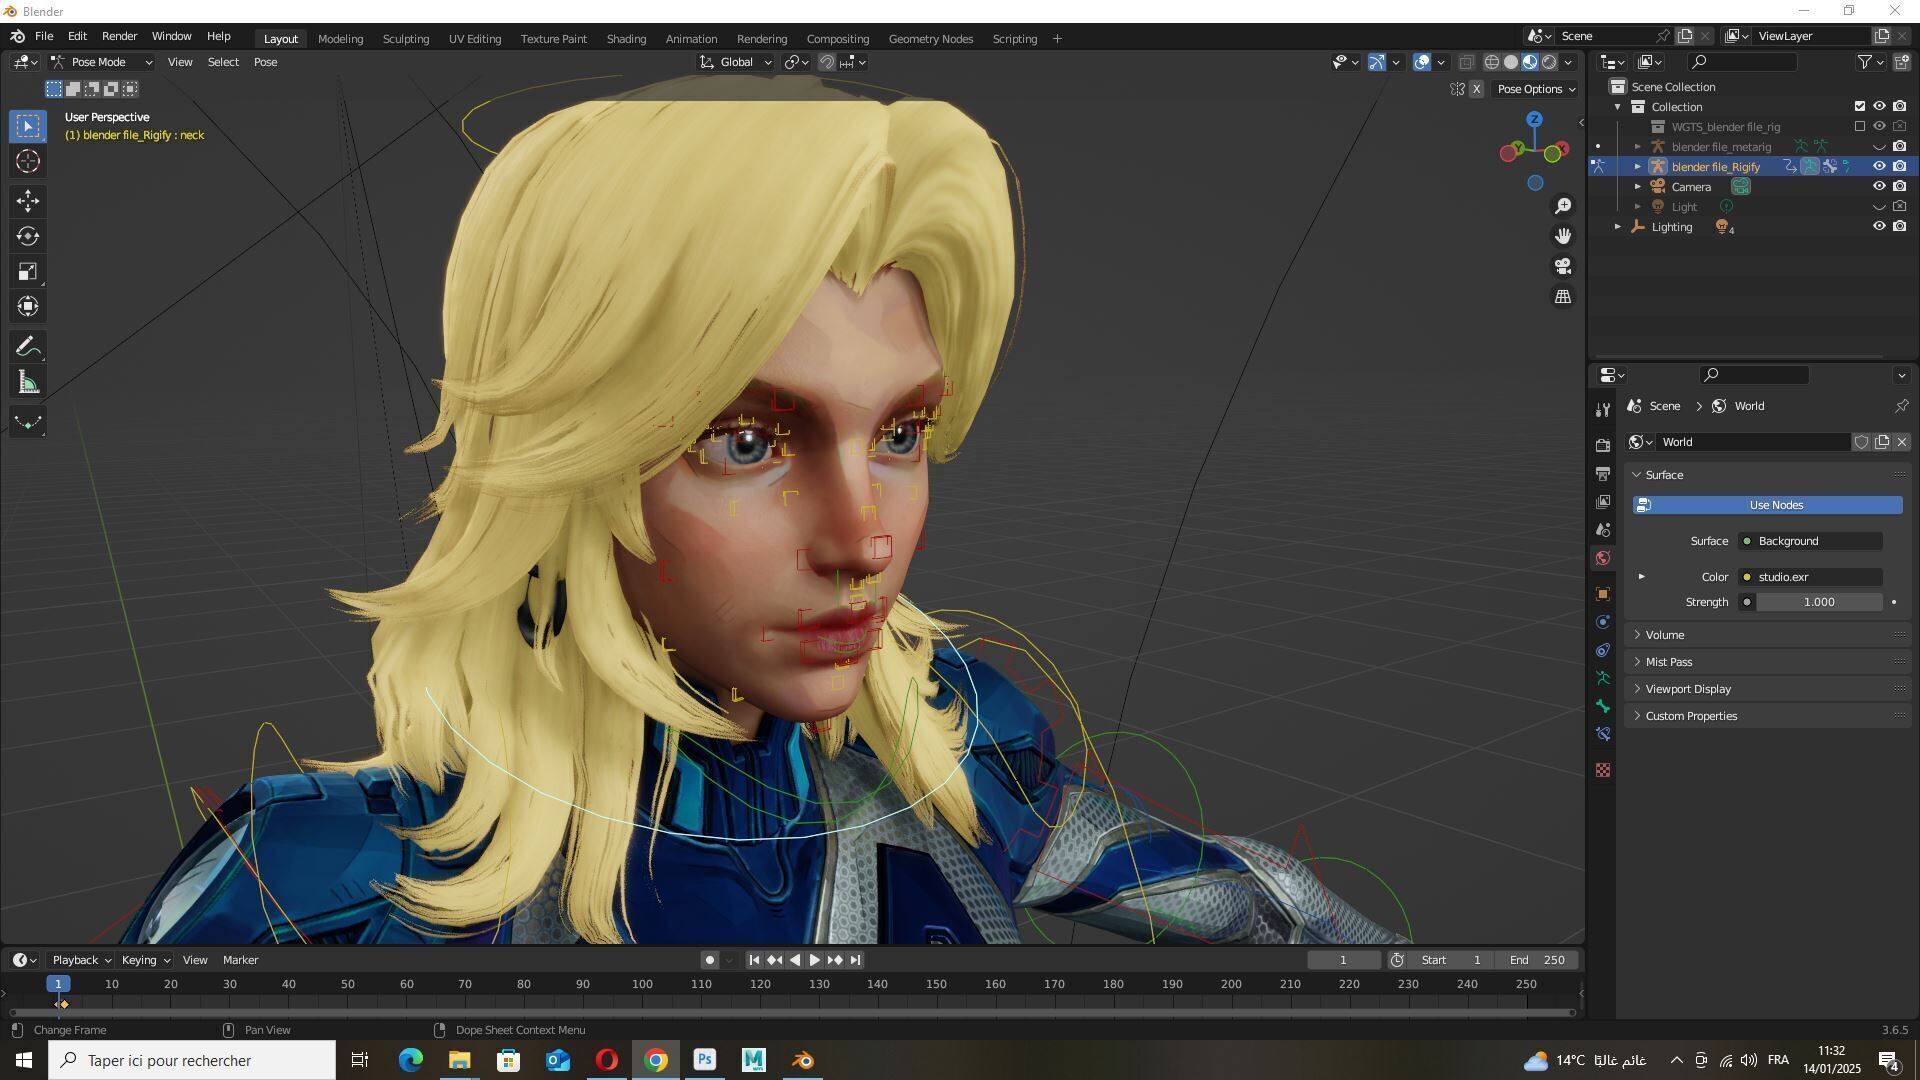Switch orthographic/perspective grid icon

[x=1563, y=296]
